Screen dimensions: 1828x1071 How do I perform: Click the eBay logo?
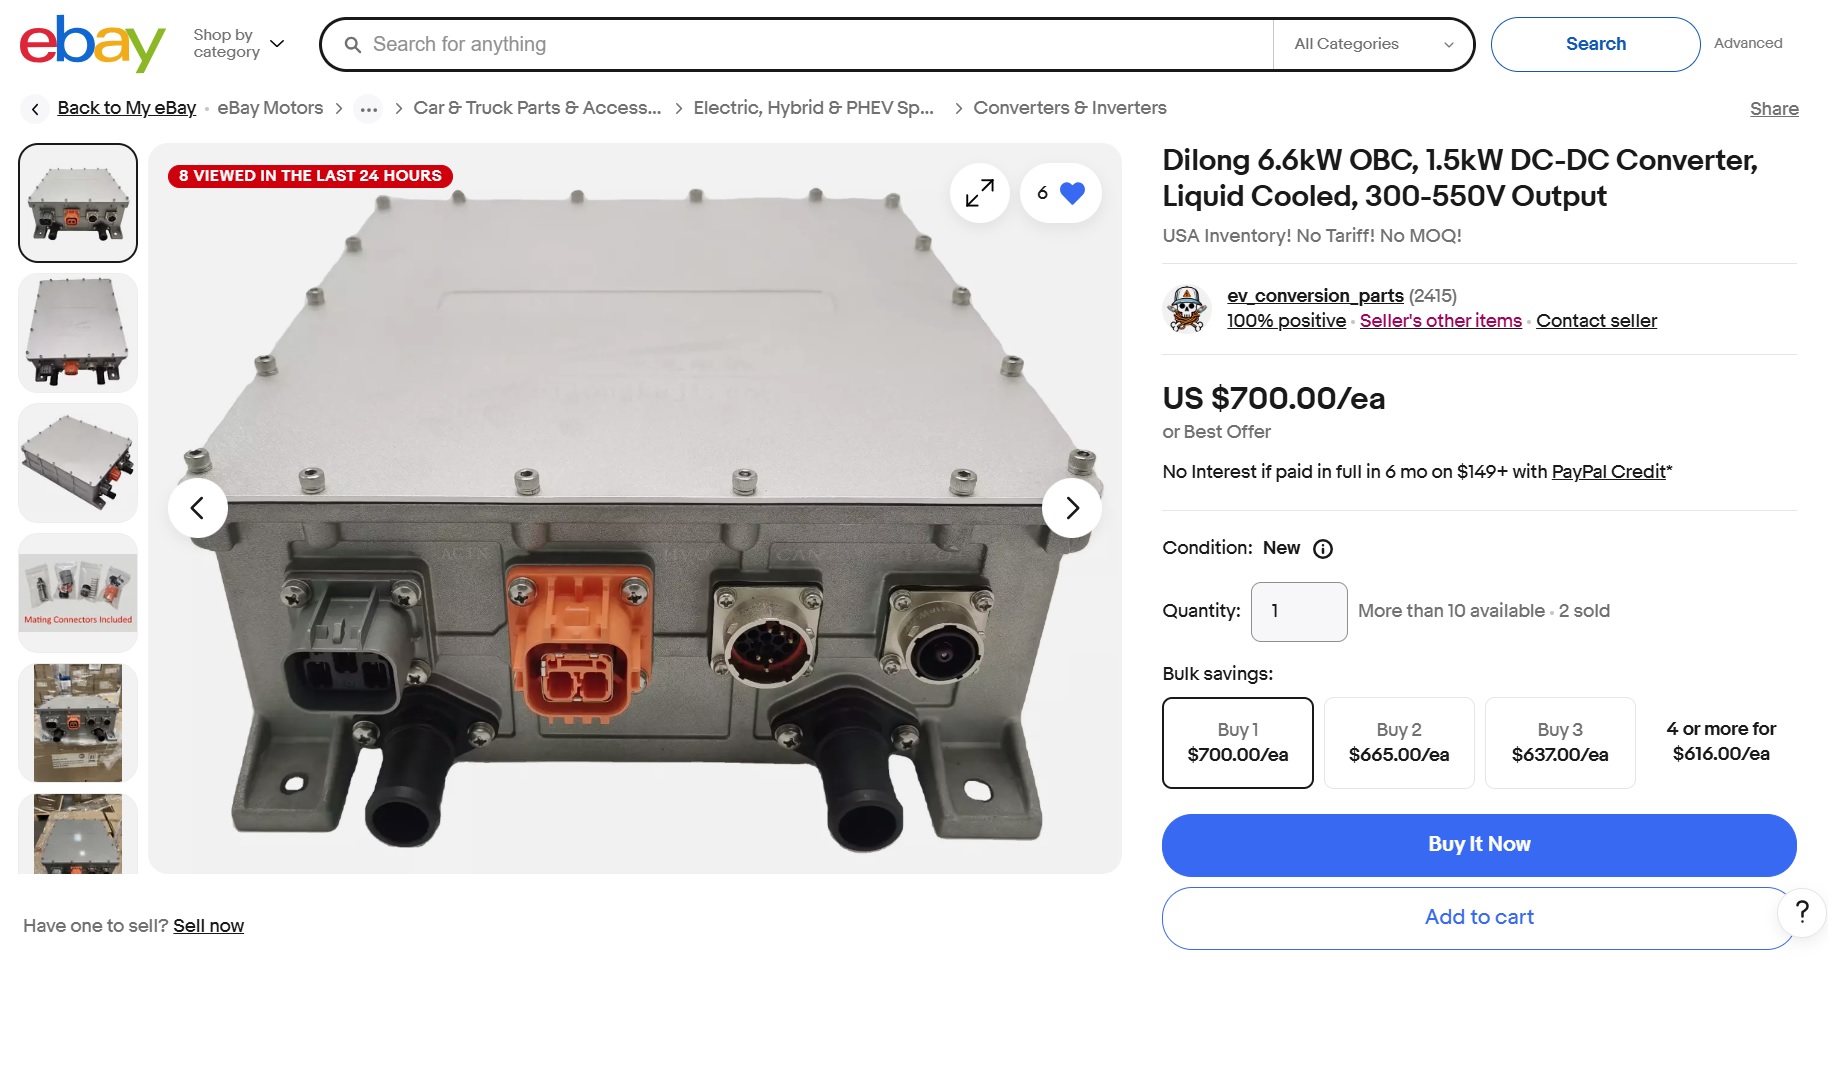point(92,44)
